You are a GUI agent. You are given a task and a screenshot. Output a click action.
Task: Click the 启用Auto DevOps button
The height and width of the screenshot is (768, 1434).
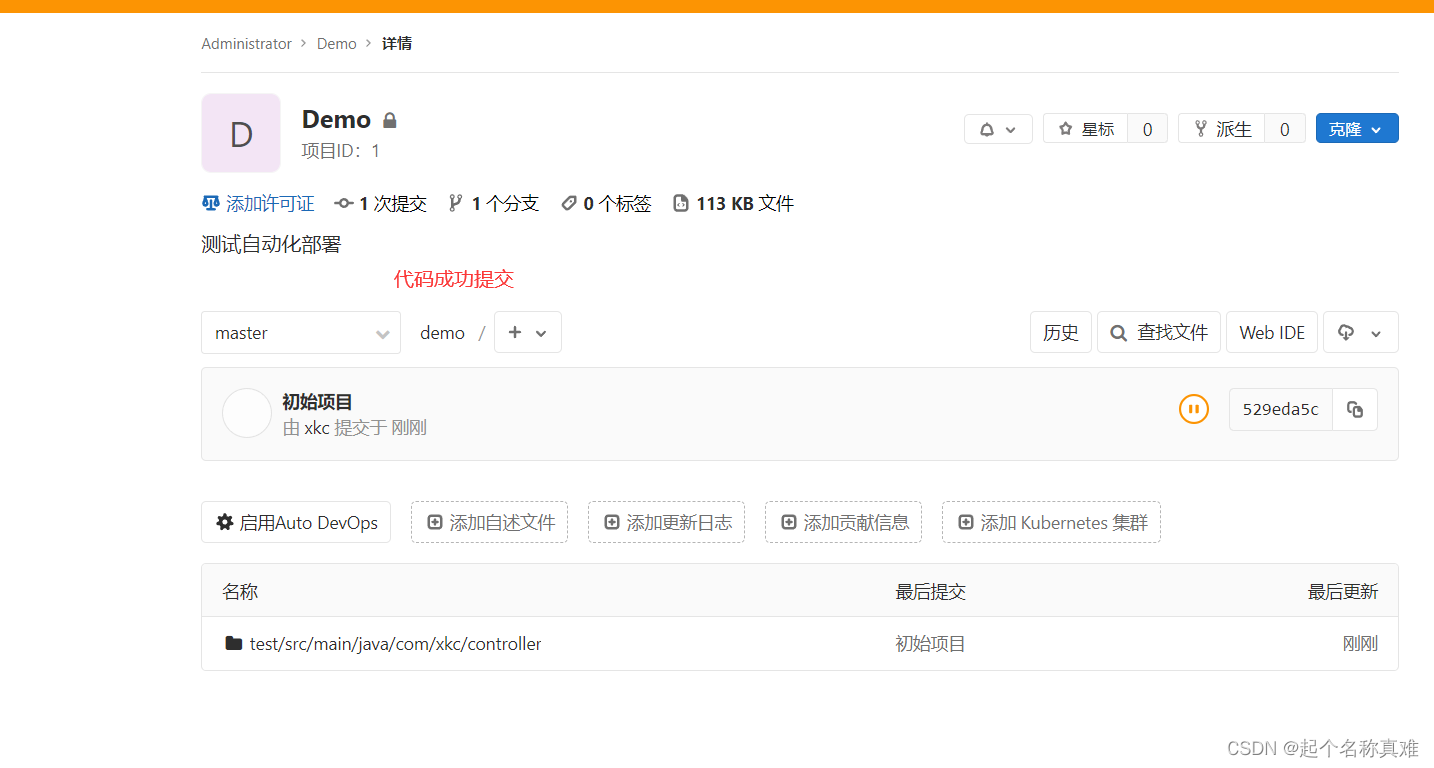tap(296, 522)
